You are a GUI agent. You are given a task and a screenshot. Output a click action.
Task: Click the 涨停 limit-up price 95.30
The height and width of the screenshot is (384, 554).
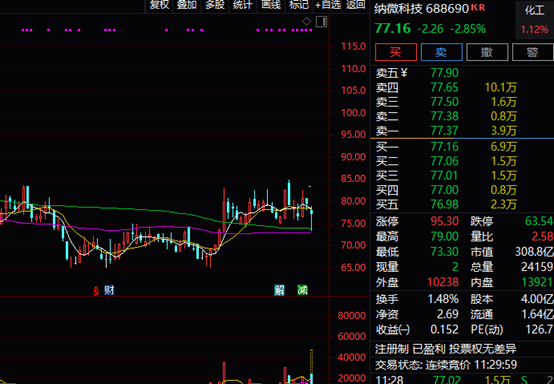[444, 221]
